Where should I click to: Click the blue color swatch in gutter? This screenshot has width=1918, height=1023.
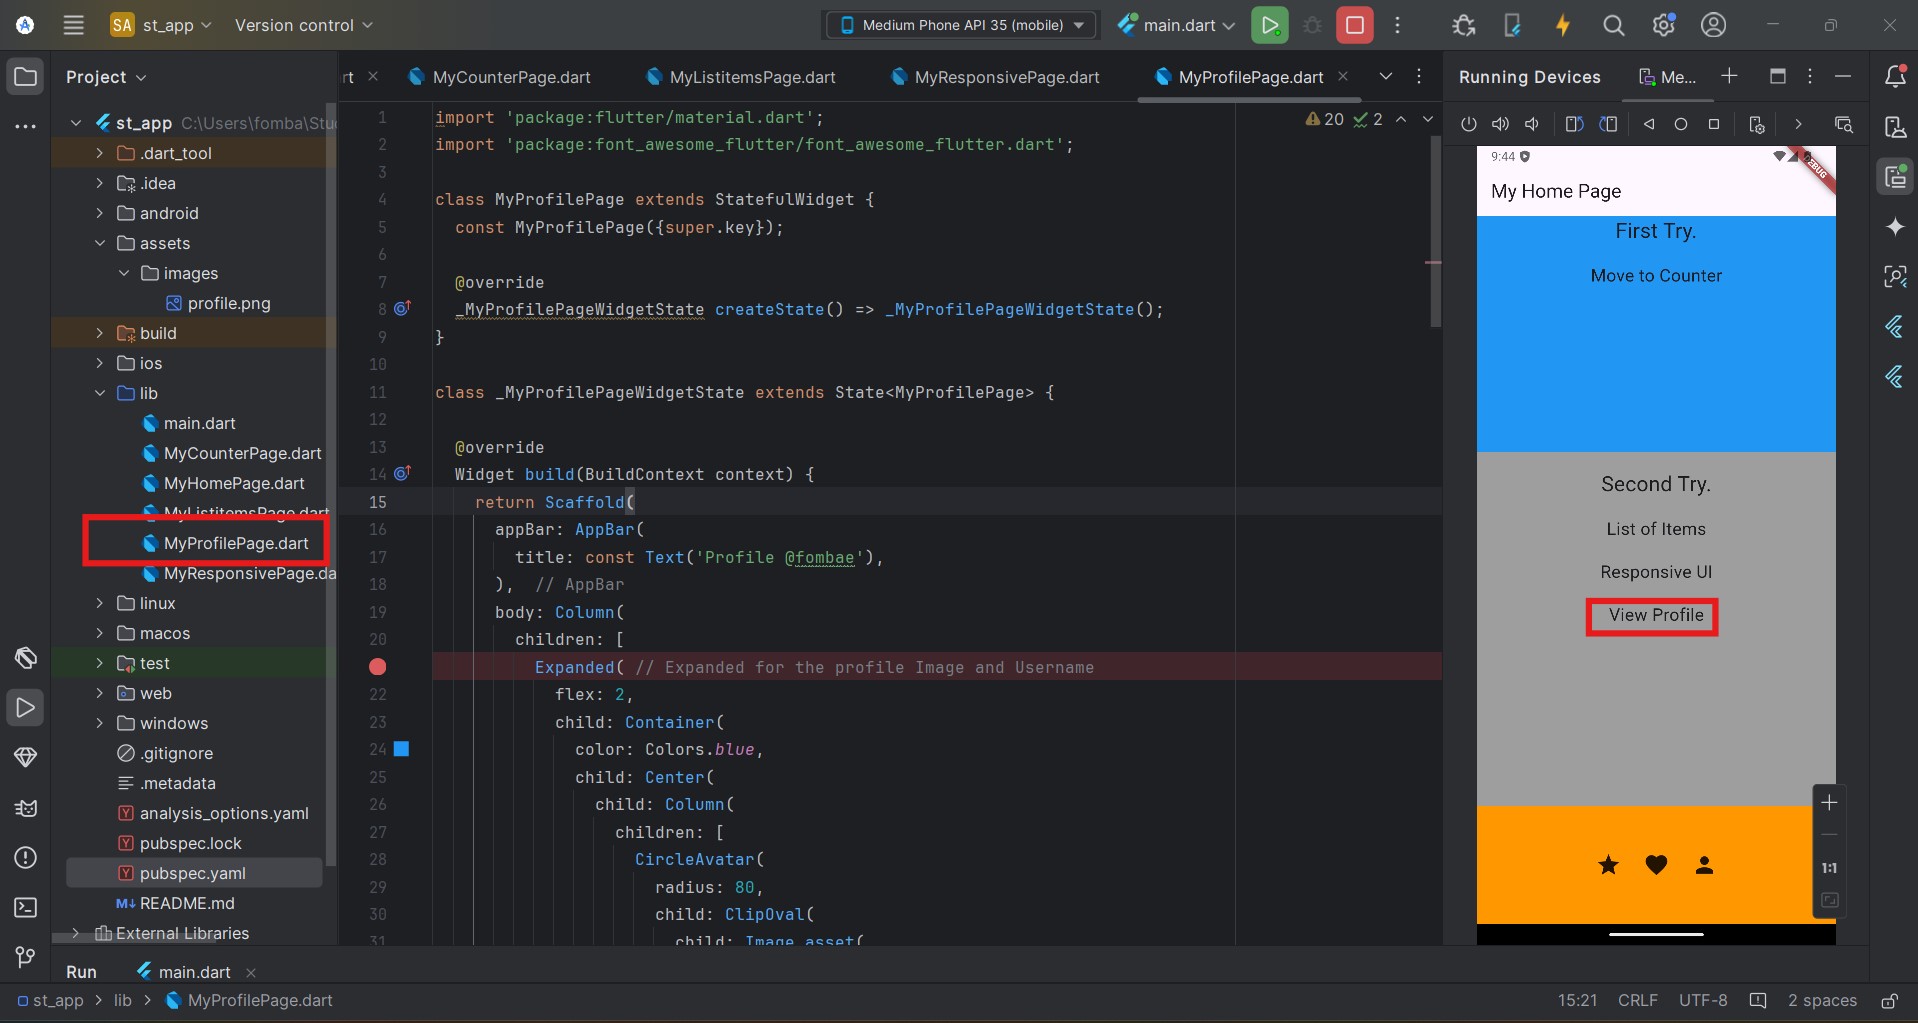coord(401,749)
